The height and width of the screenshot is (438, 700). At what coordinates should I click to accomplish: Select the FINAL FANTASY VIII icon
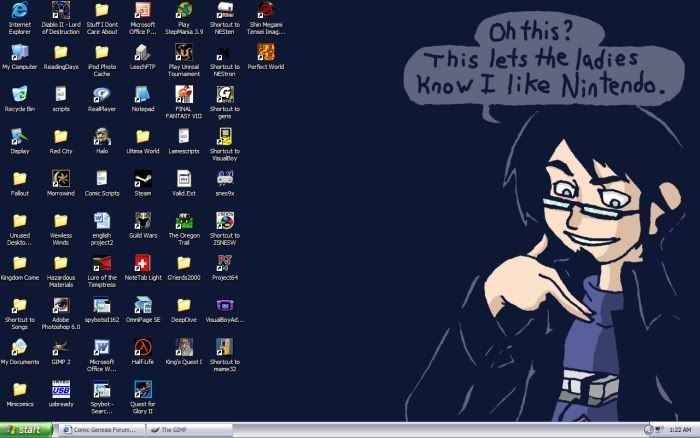coord(184,95)
